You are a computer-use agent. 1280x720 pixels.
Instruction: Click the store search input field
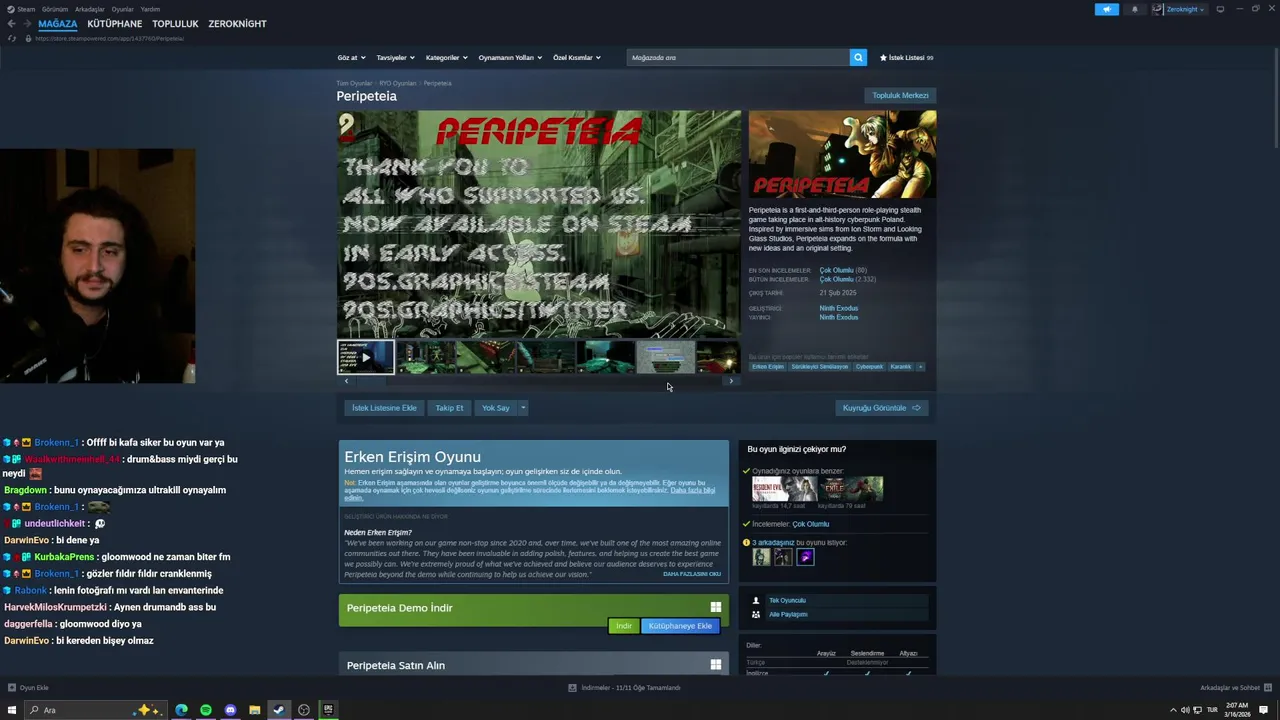(x=738, y=57)
